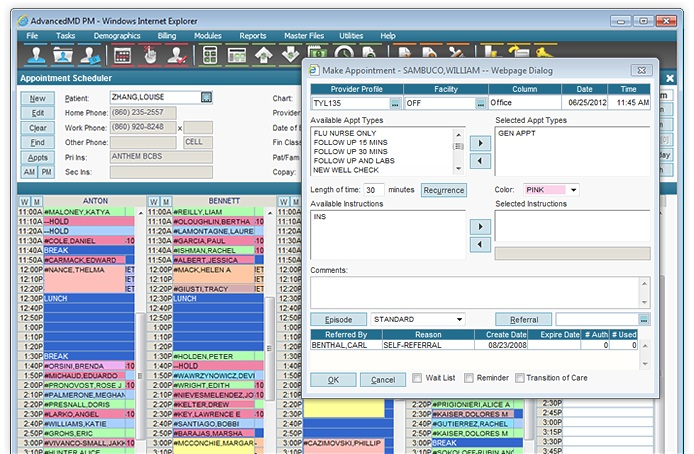Viewport: 694px width, 454px height.
Task: Check the Wait List checkbox
Action: click(417, 378)
